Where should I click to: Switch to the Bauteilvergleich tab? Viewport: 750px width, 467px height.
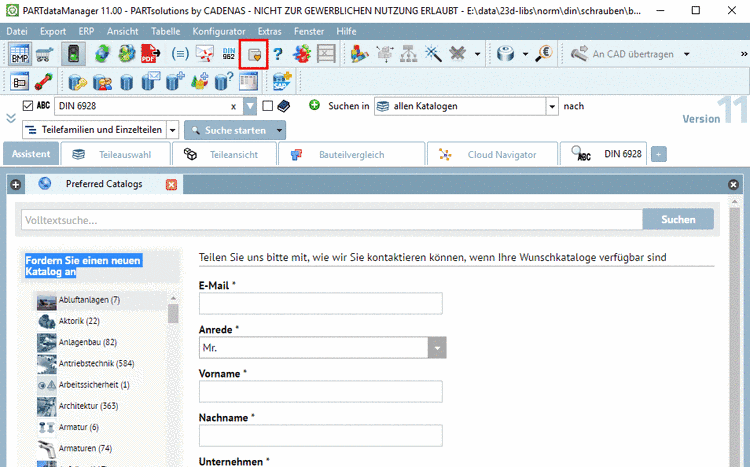pos(352,155)
